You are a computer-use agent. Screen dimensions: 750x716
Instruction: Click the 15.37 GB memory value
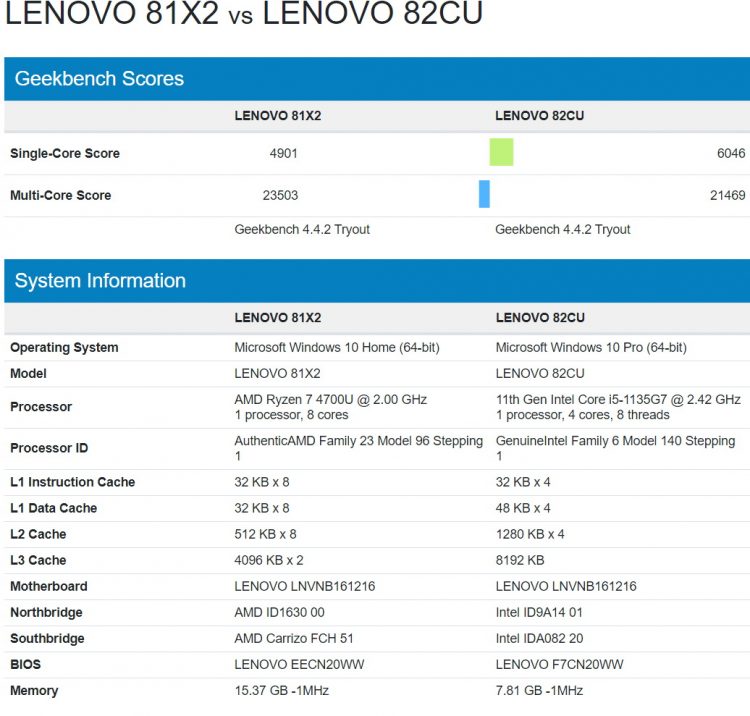tap(281, 690)
